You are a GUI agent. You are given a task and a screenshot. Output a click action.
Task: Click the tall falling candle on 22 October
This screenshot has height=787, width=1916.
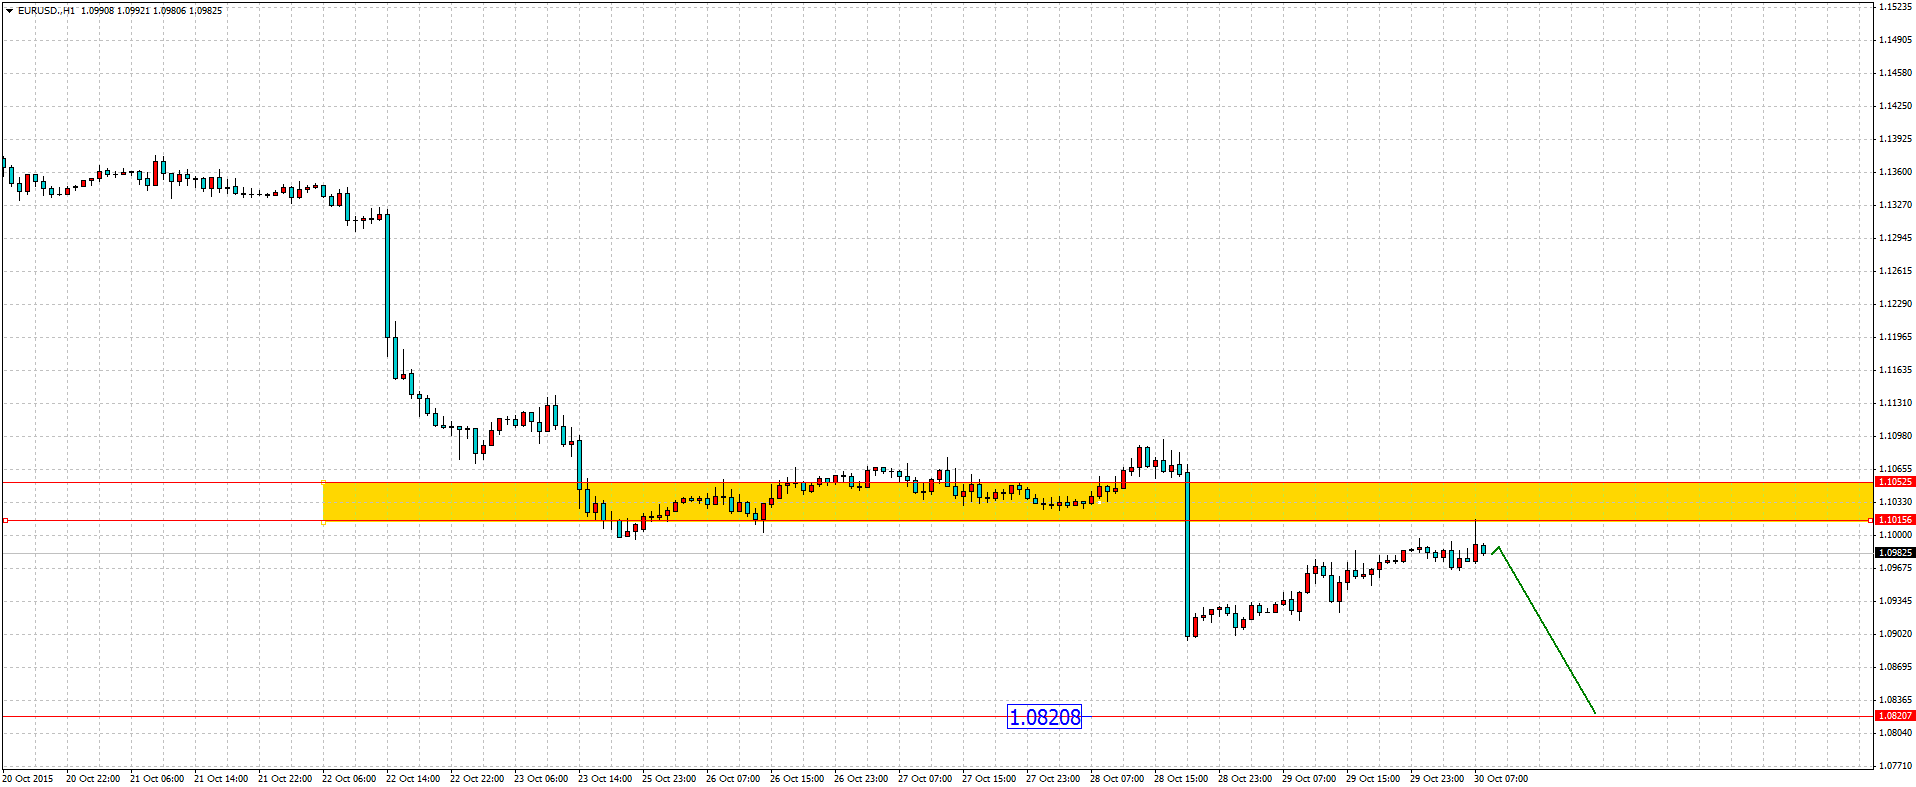click(x=387, y=275)
